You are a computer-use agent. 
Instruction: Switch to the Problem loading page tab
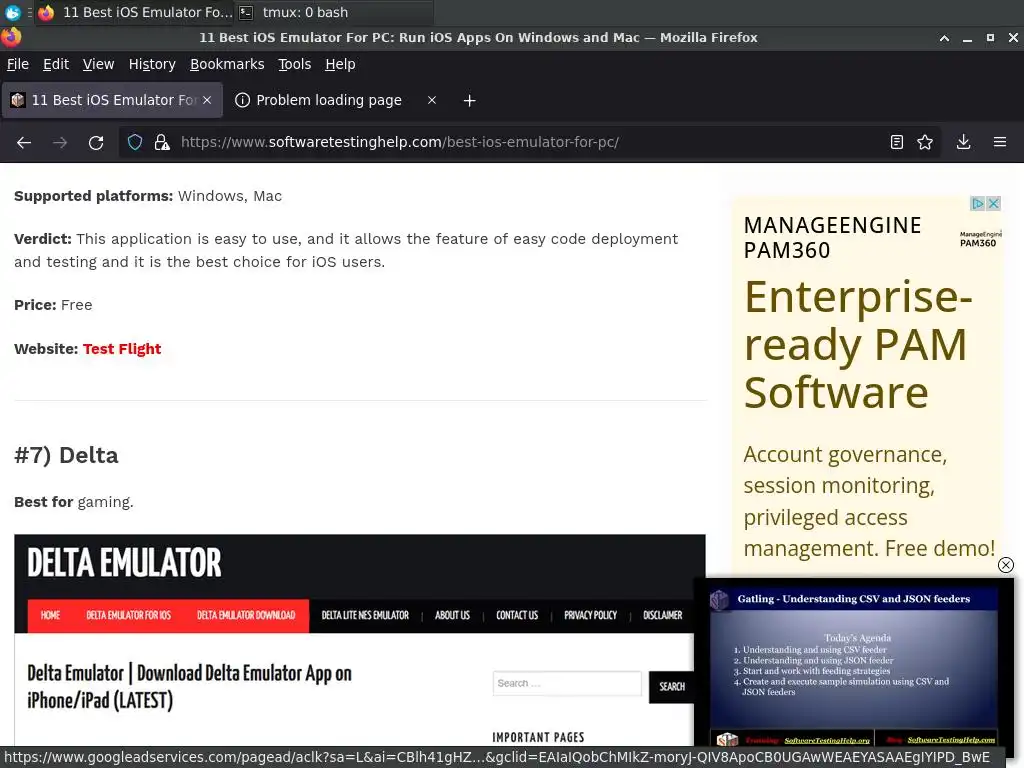click(x=328, y=100)
